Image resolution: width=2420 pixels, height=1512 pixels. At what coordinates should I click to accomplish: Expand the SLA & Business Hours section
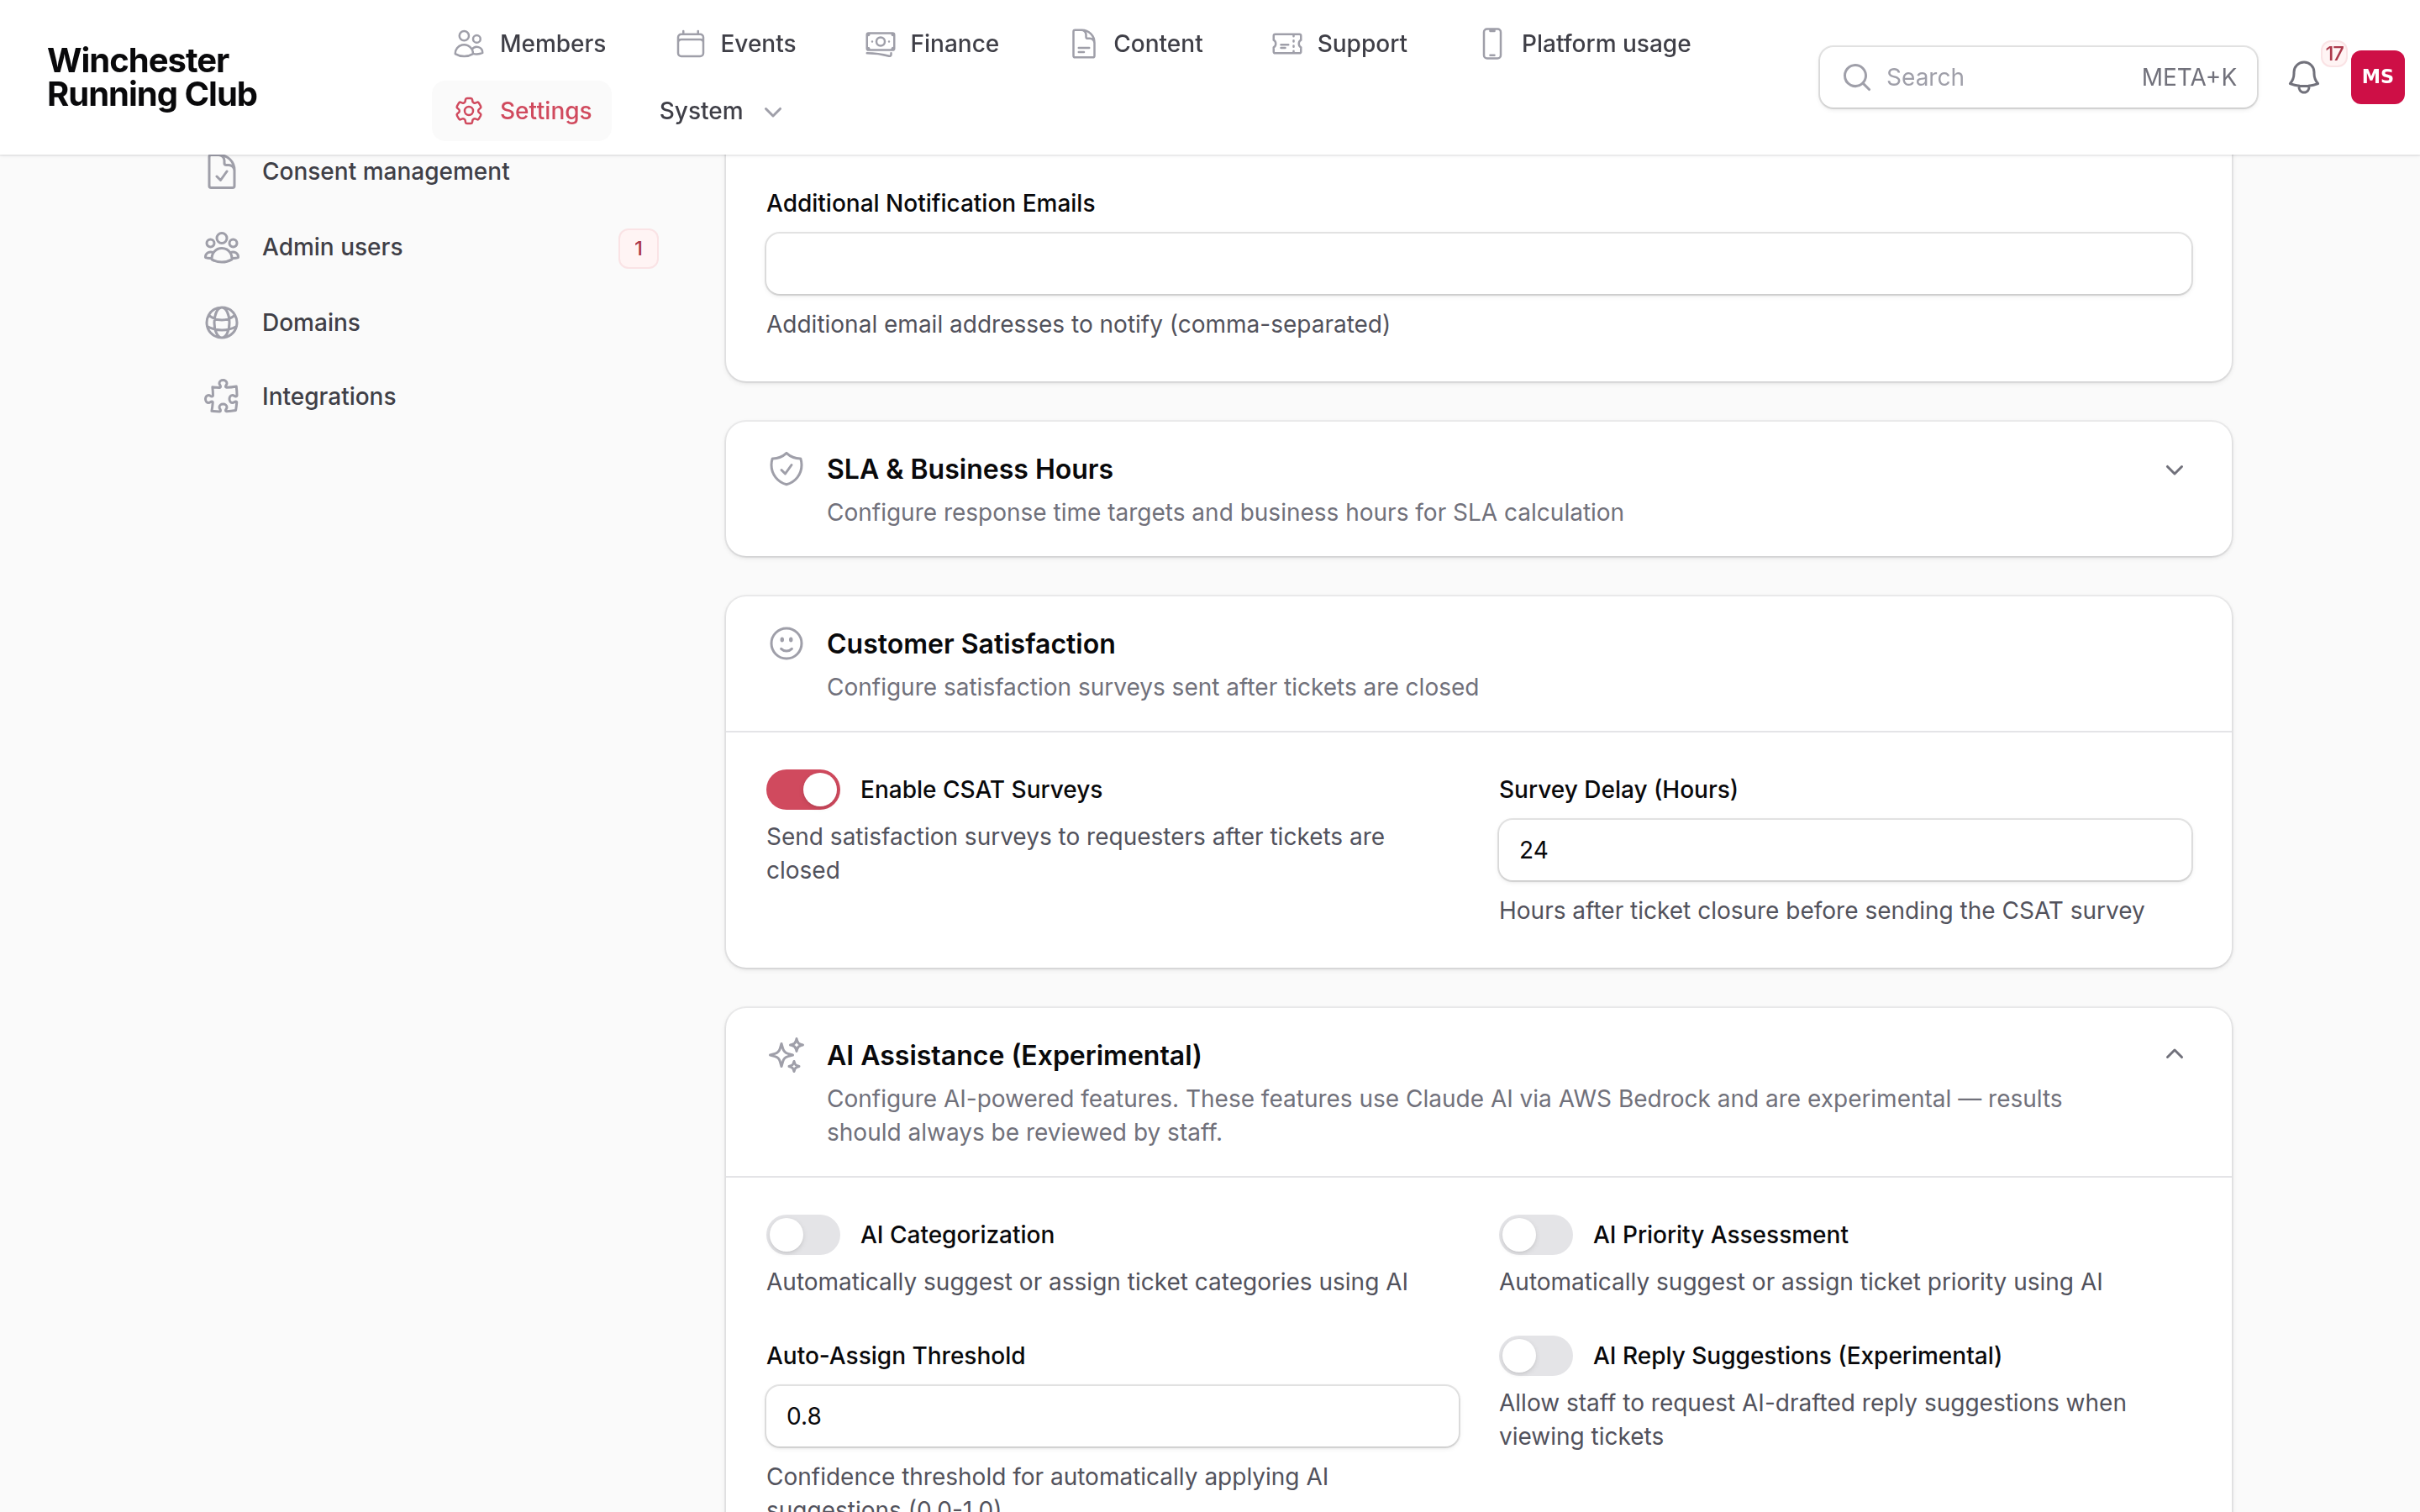(2174, 470)
